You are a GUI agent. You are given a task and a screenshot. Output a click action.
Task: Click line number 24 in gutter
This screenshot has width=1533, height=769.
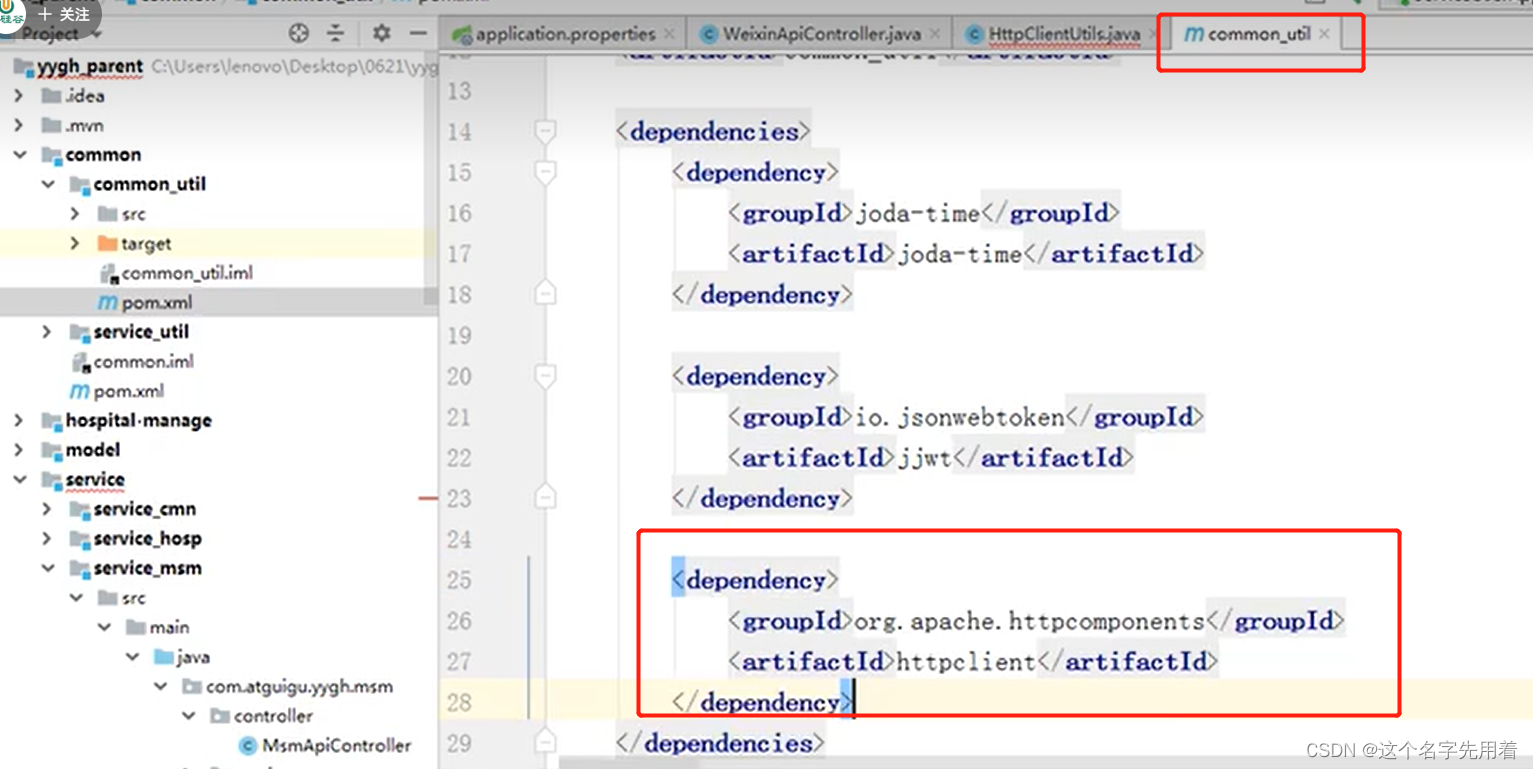point(459,539)
